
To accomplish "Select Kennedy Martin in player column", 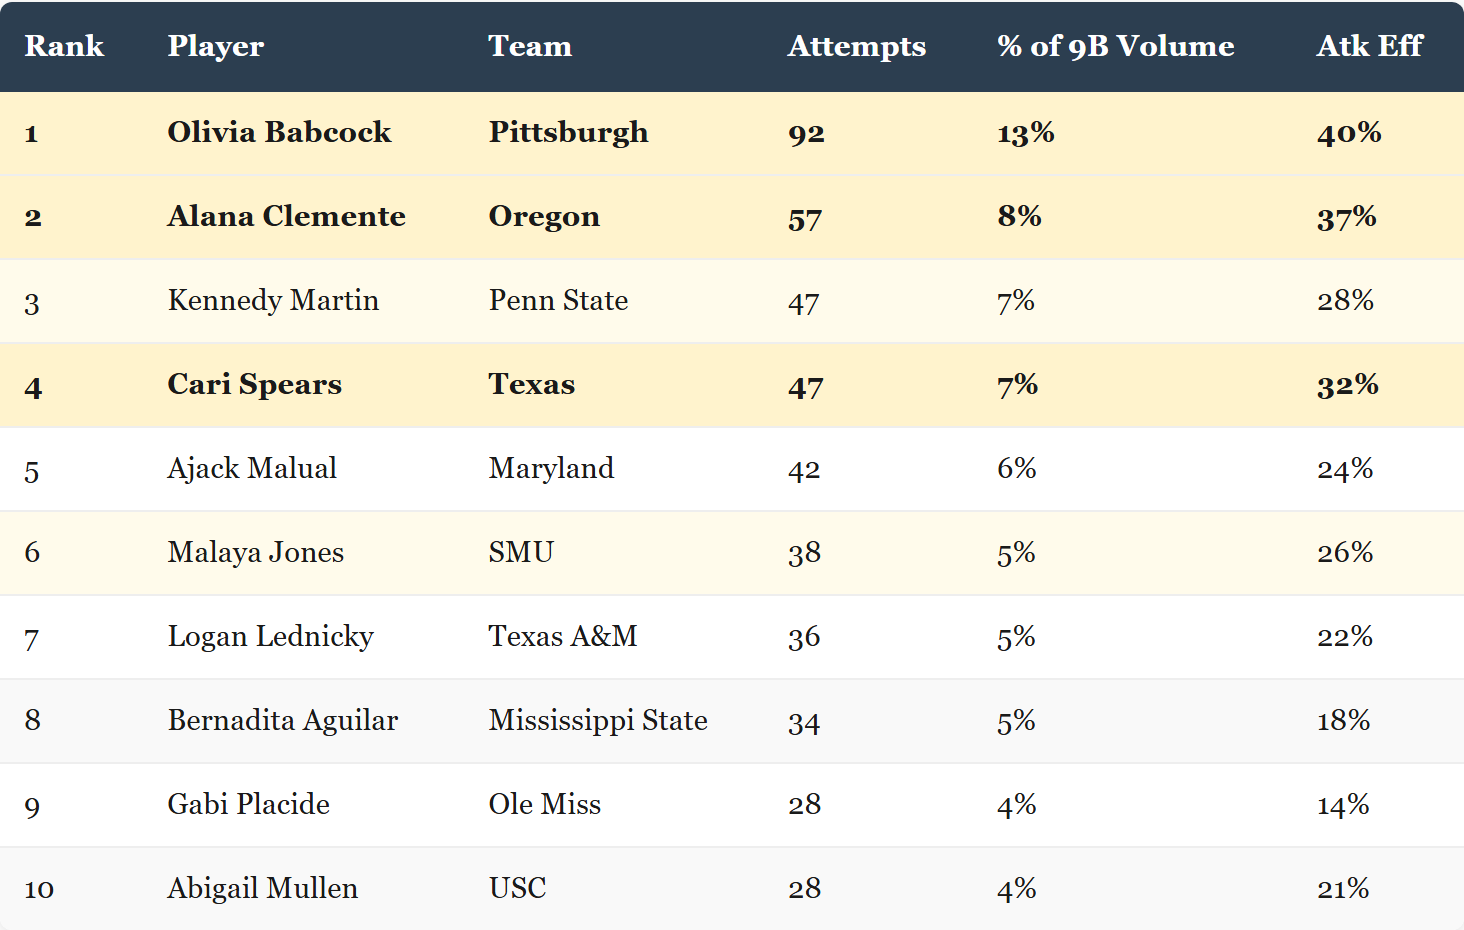I will [x=273, y=300].
